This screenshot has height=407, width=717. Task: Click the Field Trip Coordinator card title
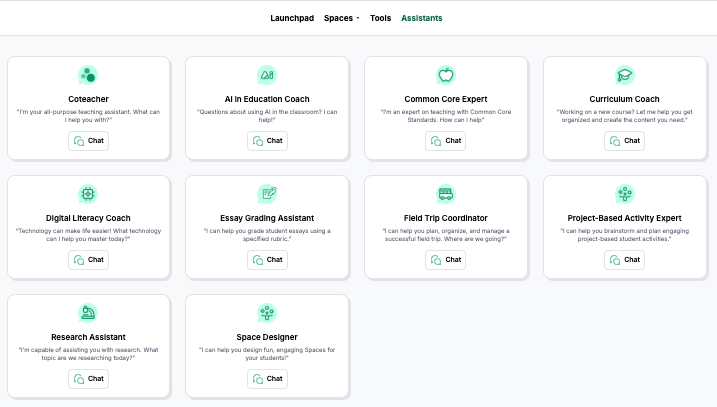click(x=446, y=218)
